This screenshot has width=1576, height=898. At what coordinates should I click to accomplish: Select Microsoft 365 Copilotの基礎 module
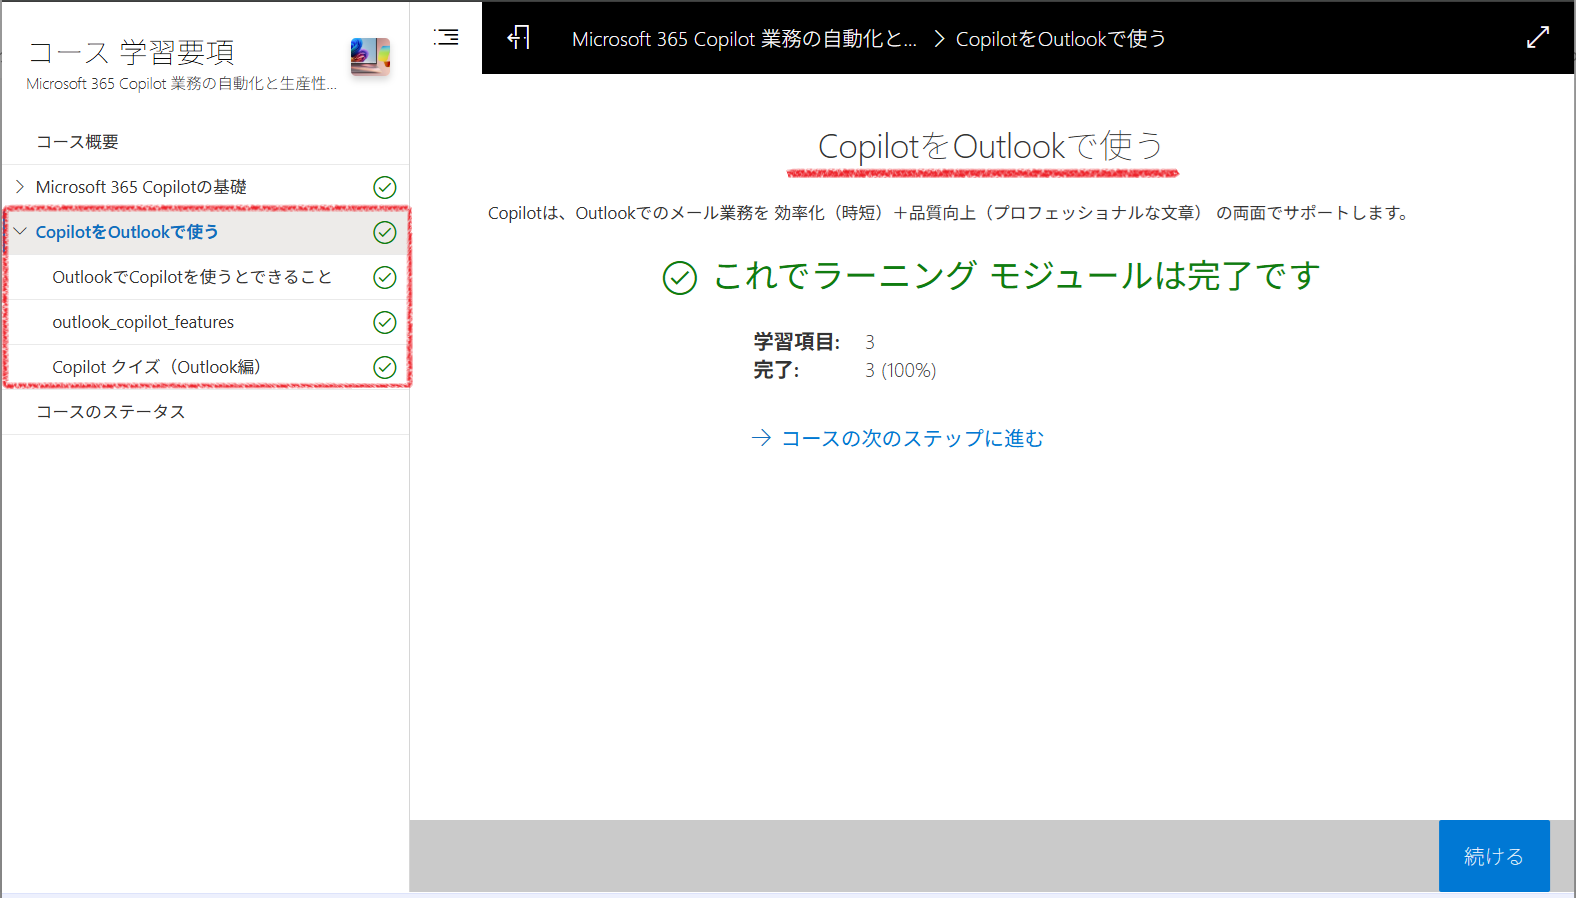click(x=141, y=187)
